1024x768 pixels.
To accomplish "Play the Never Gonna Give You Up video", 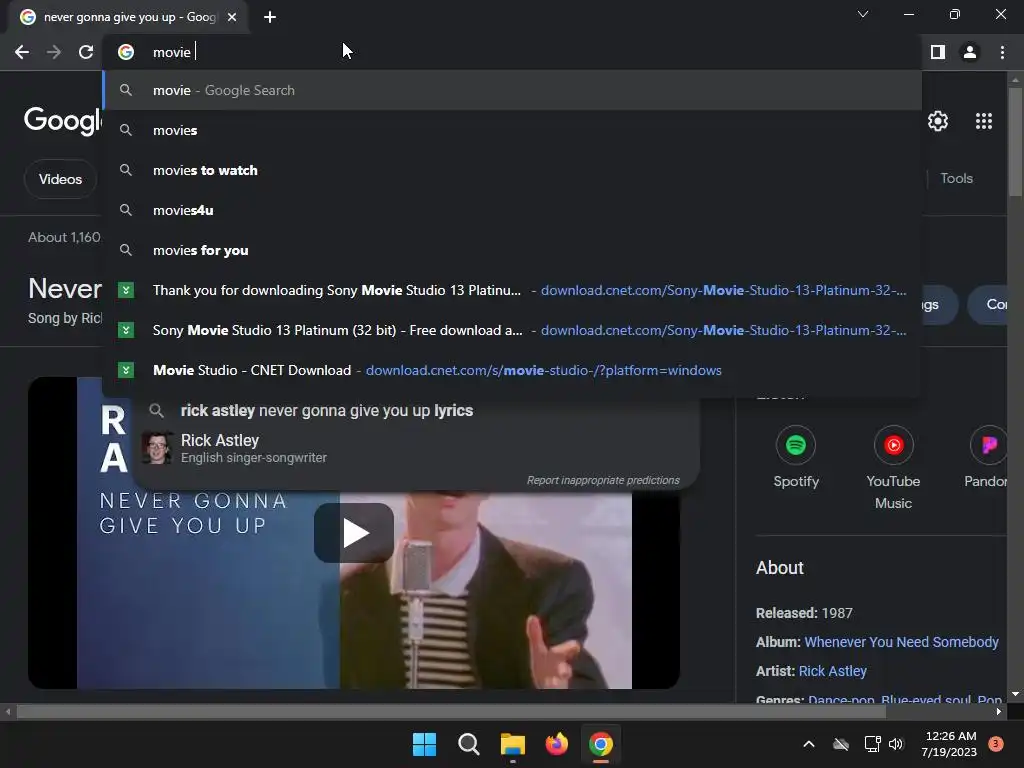I will click(354, 533).
